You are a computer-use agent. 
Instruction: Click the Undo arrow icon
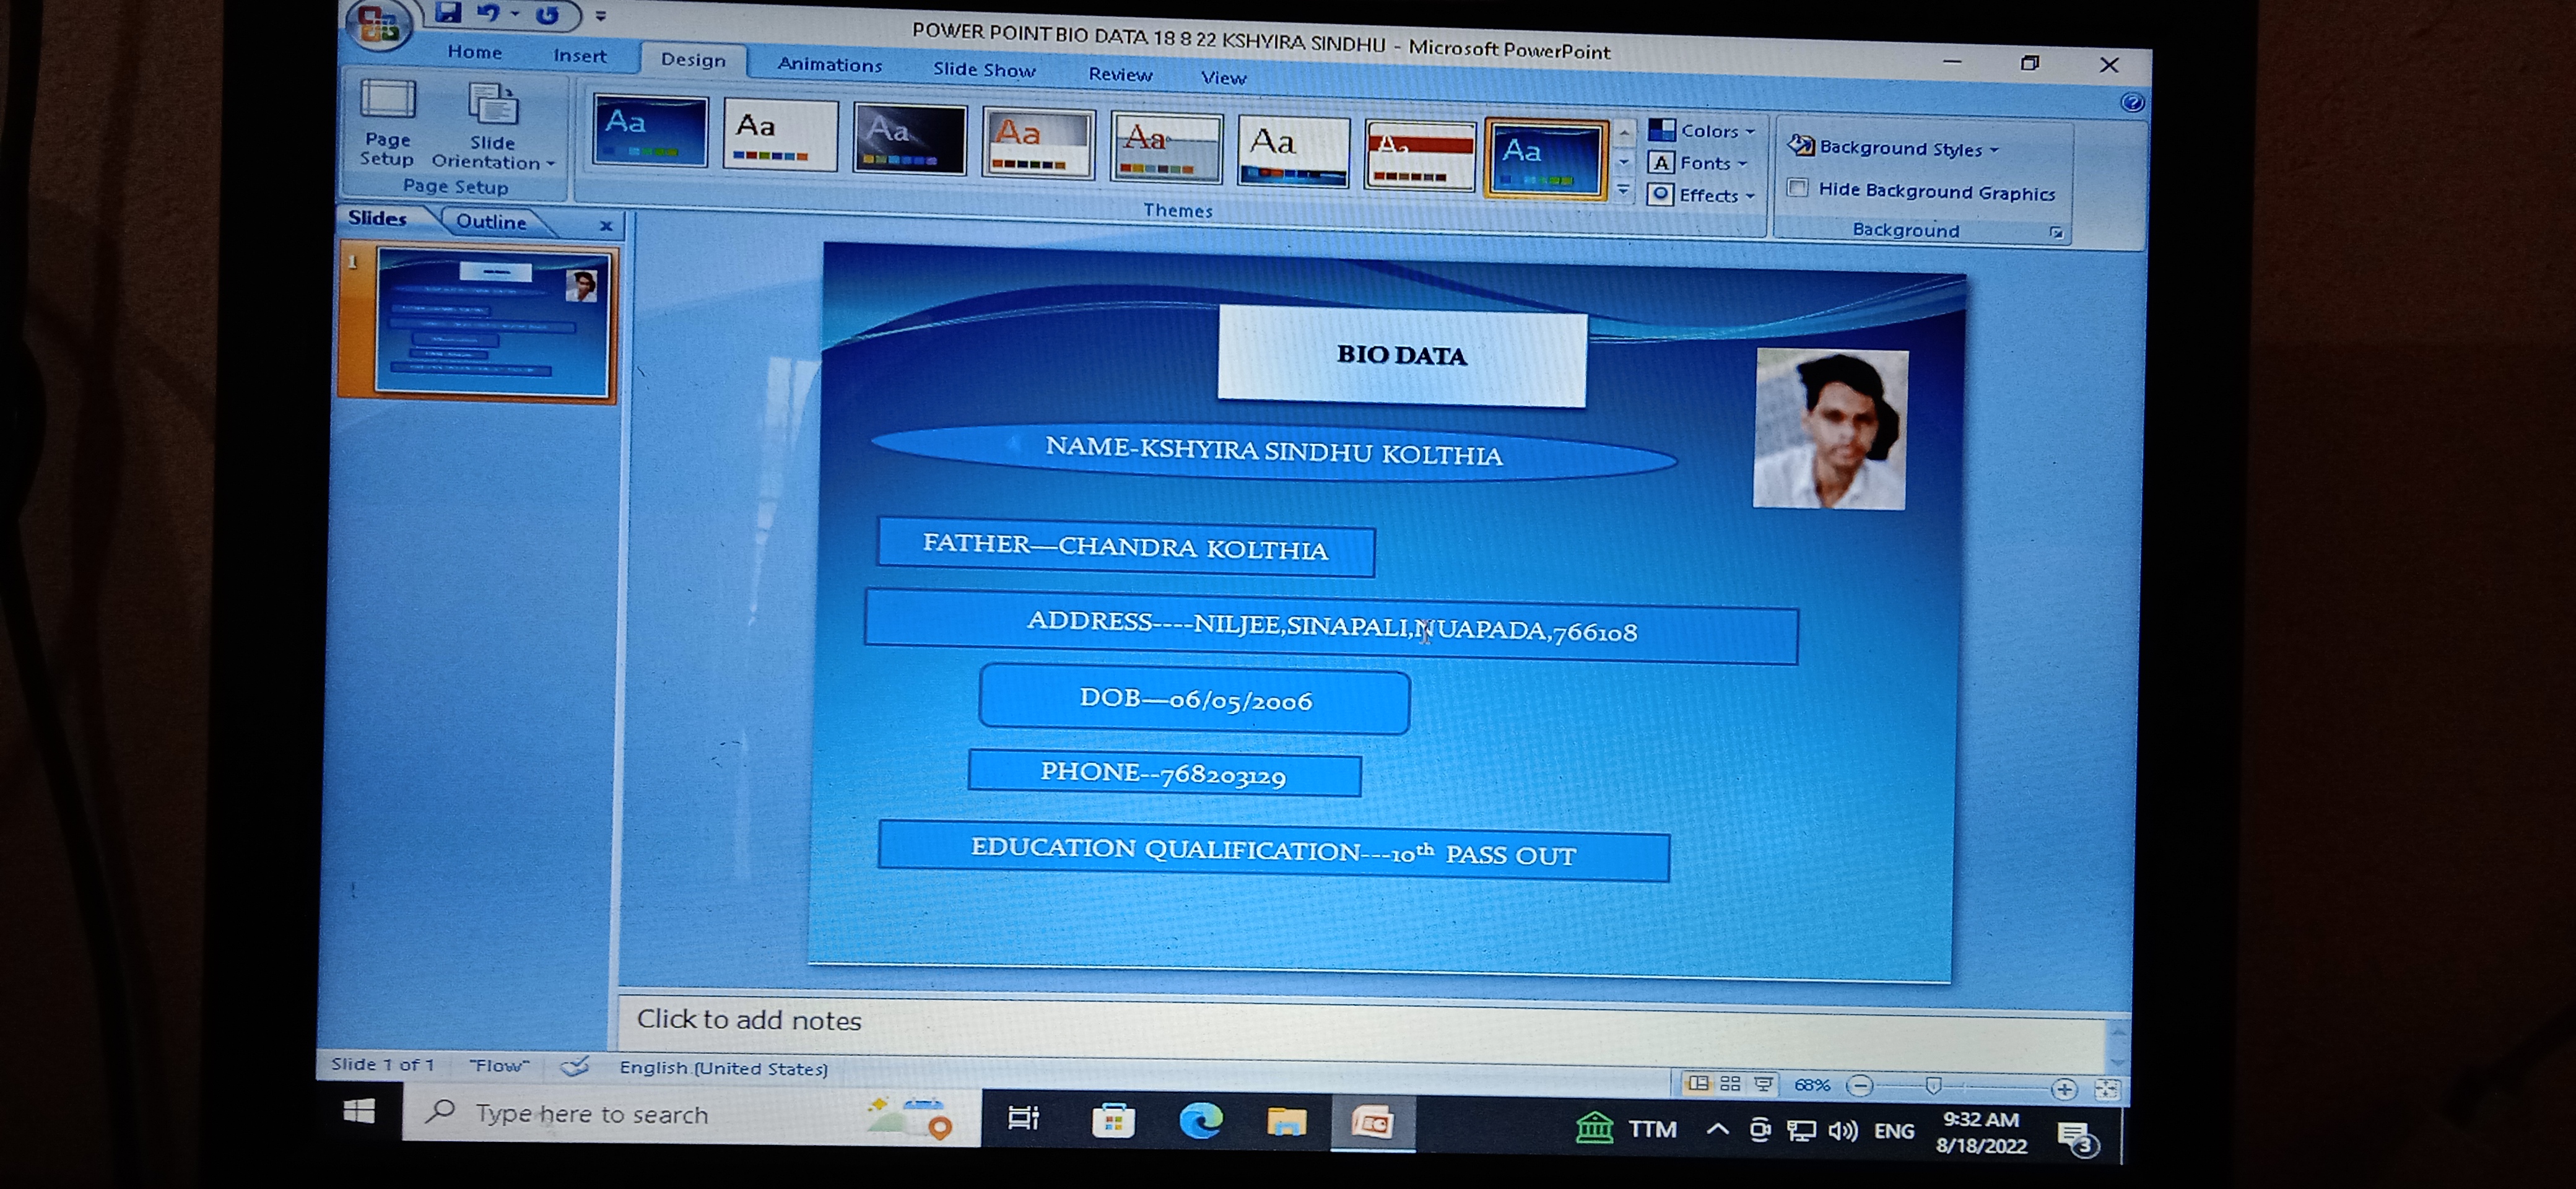[x=488, y=13]
